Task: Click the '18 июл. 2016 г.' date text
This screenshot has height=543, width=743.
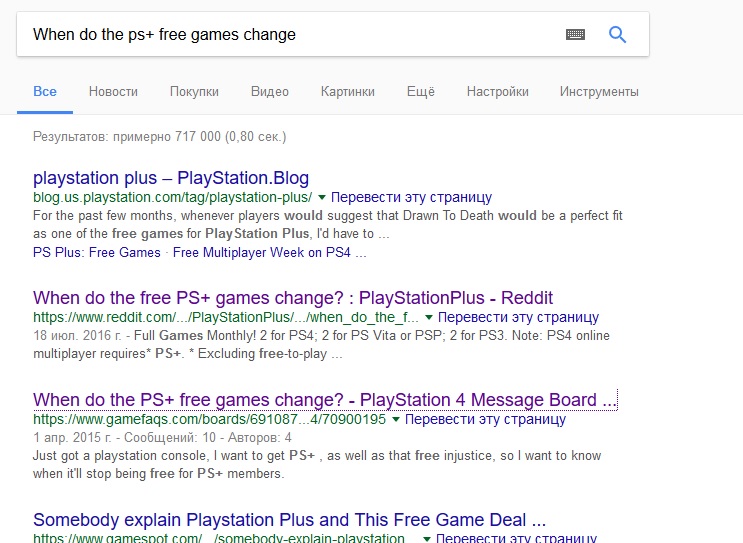Action: (x=77, y=335)
